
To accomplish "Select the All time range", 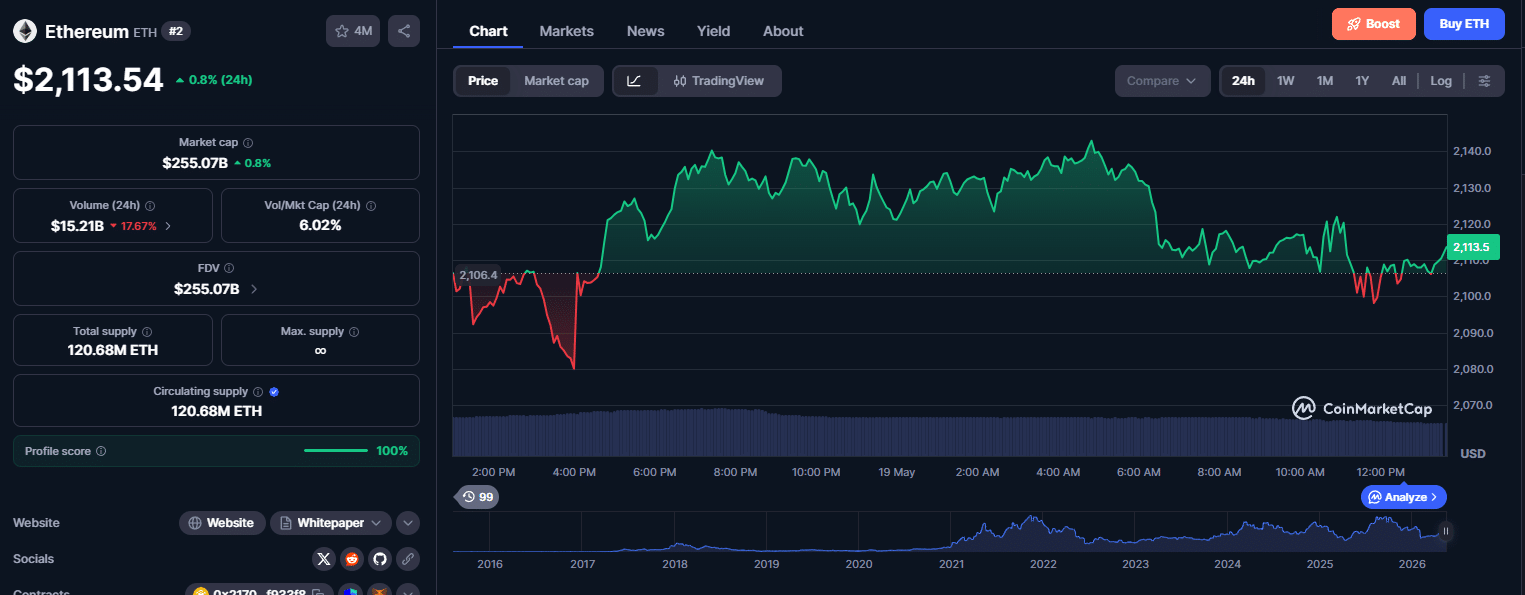I will click(1399, 81).
